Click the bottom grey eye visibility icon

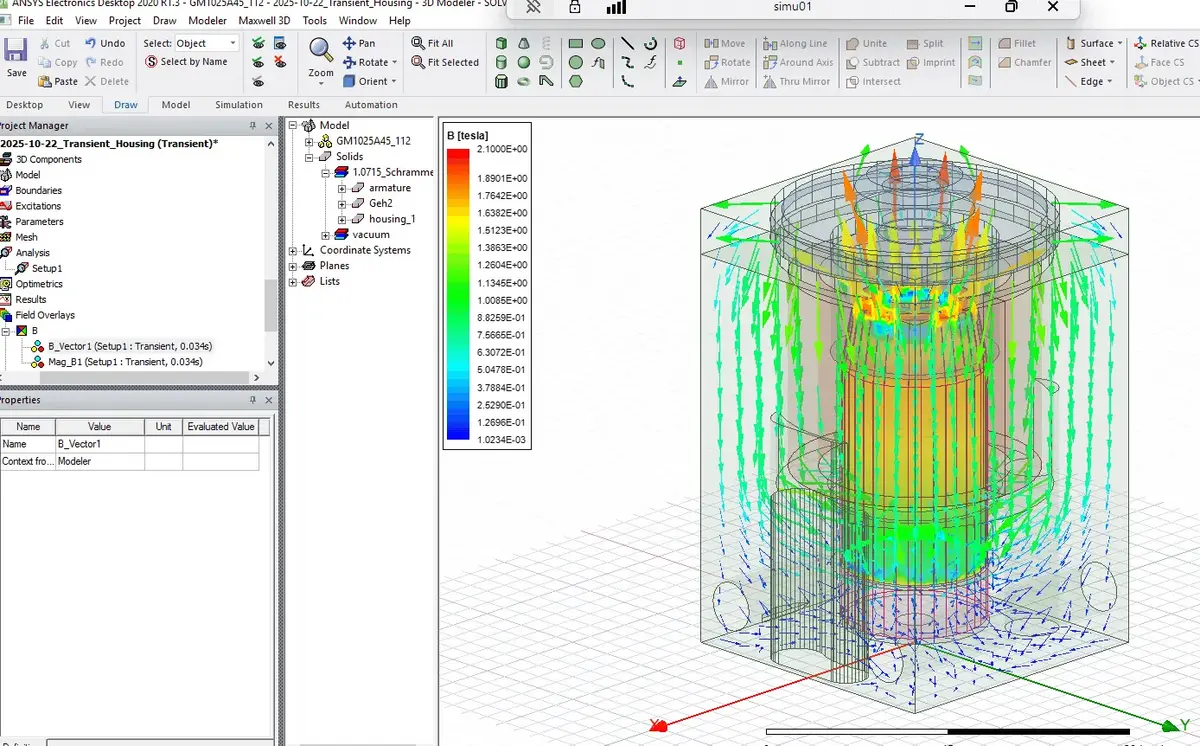point(259,81)
